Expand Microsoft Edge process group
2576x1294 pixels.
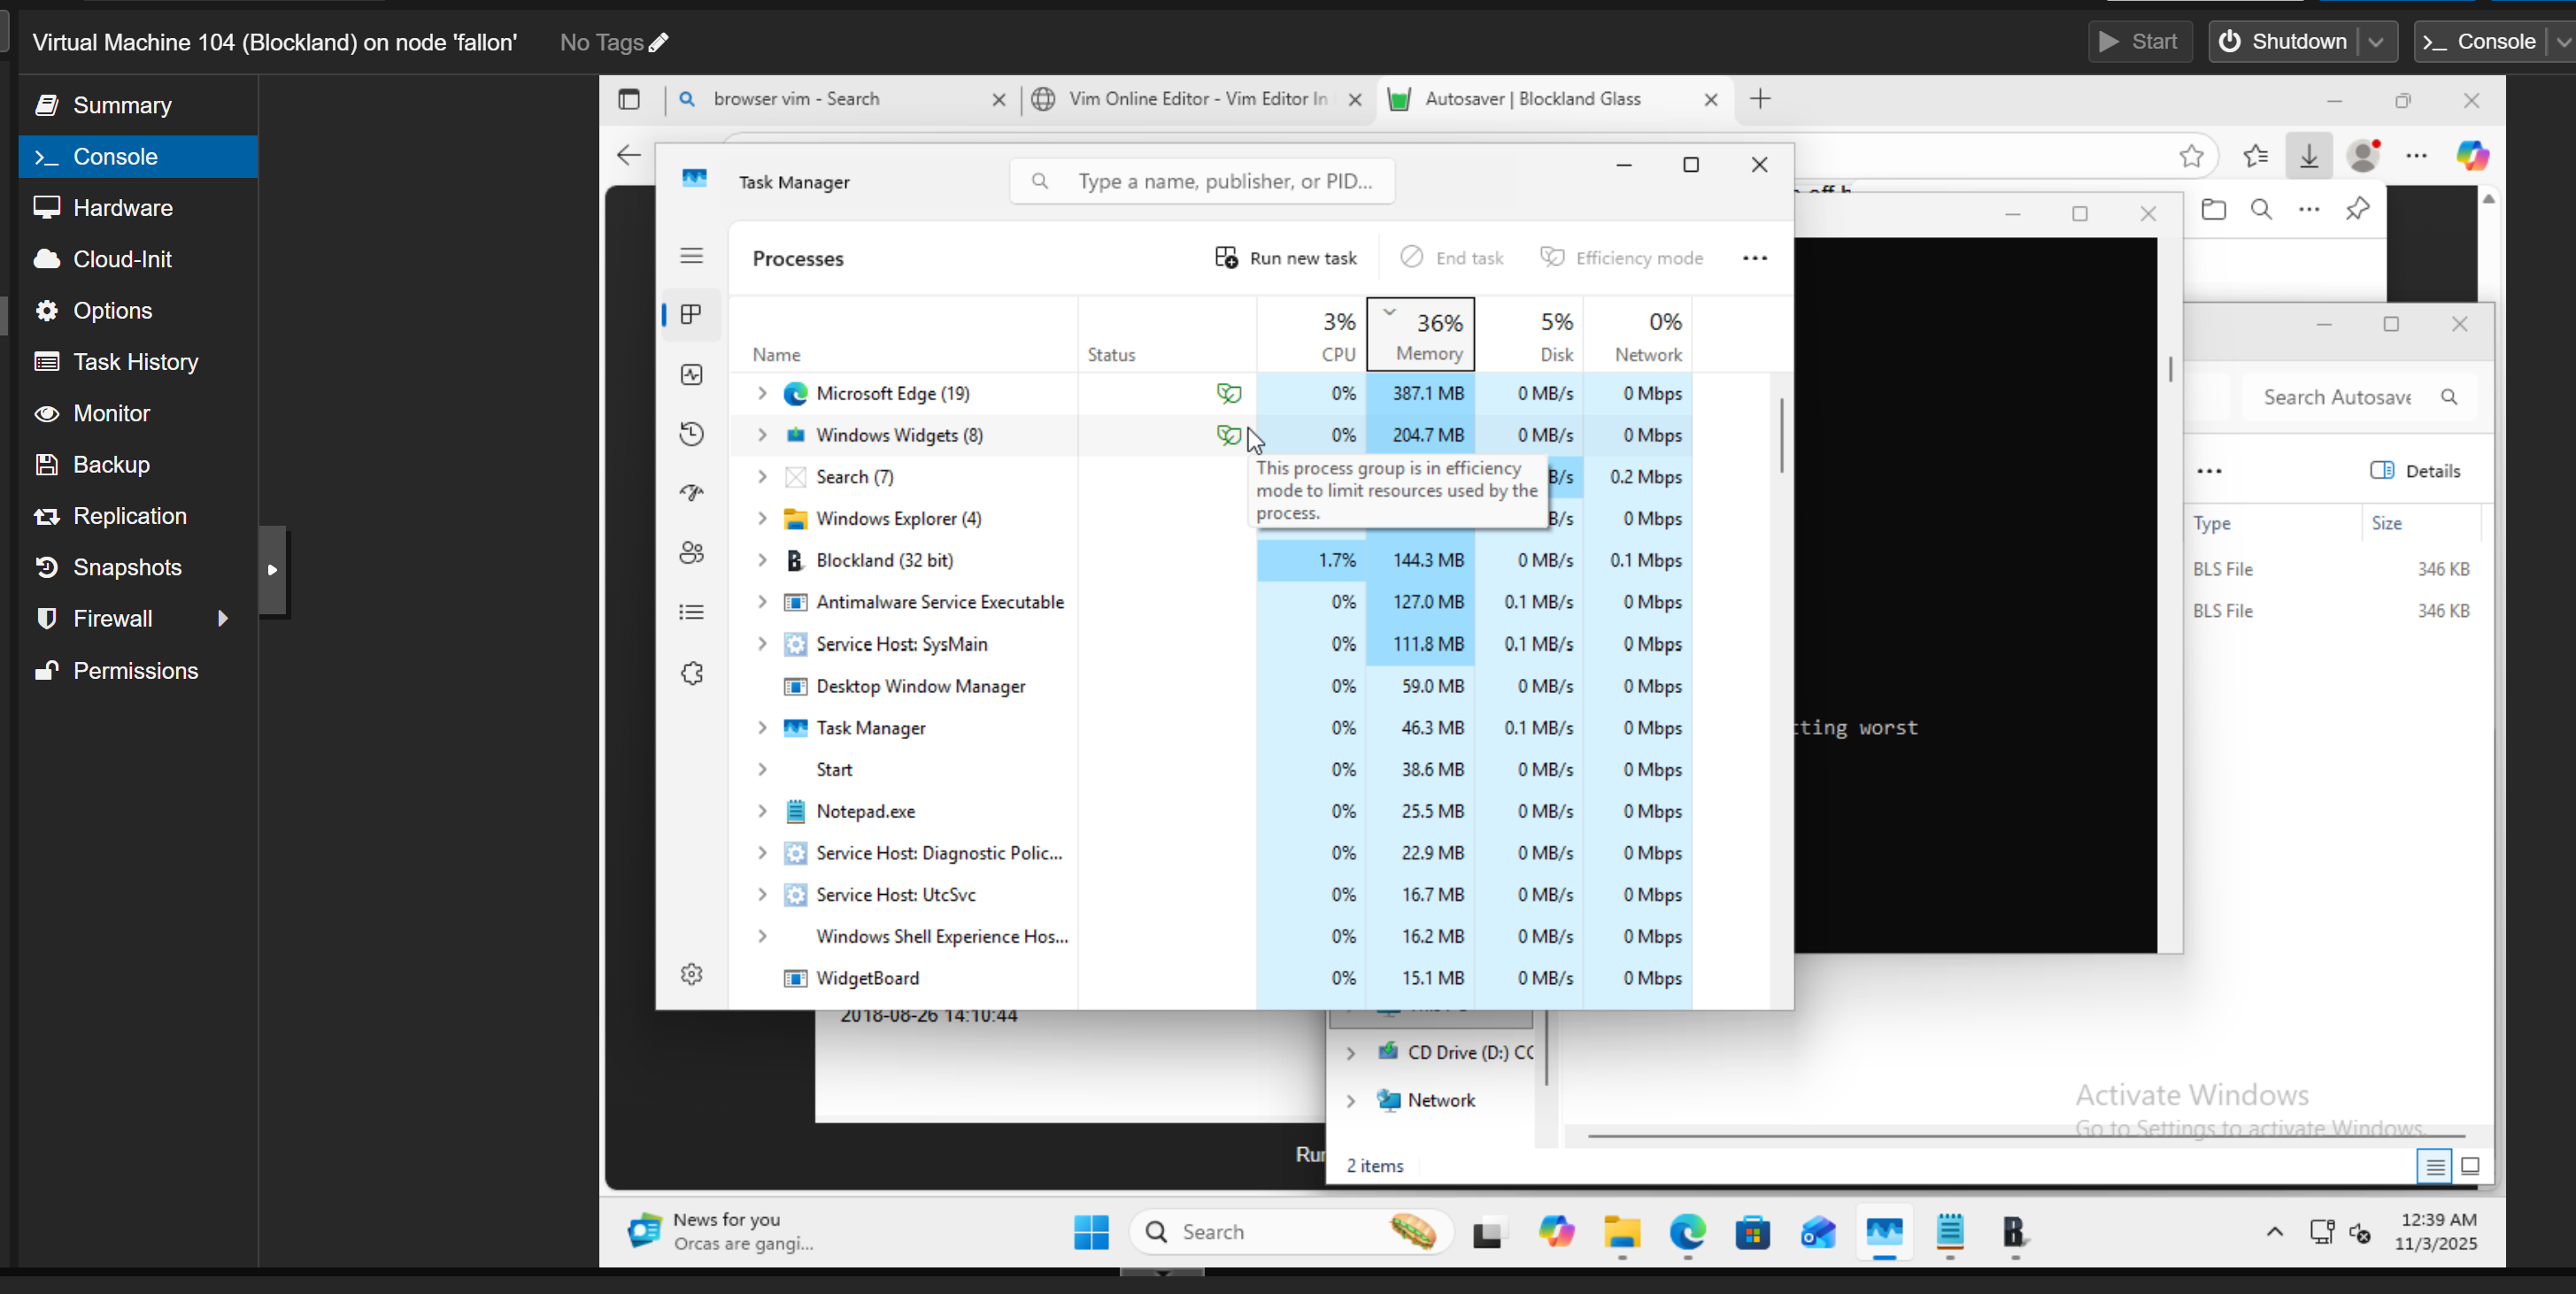(762, 393)
